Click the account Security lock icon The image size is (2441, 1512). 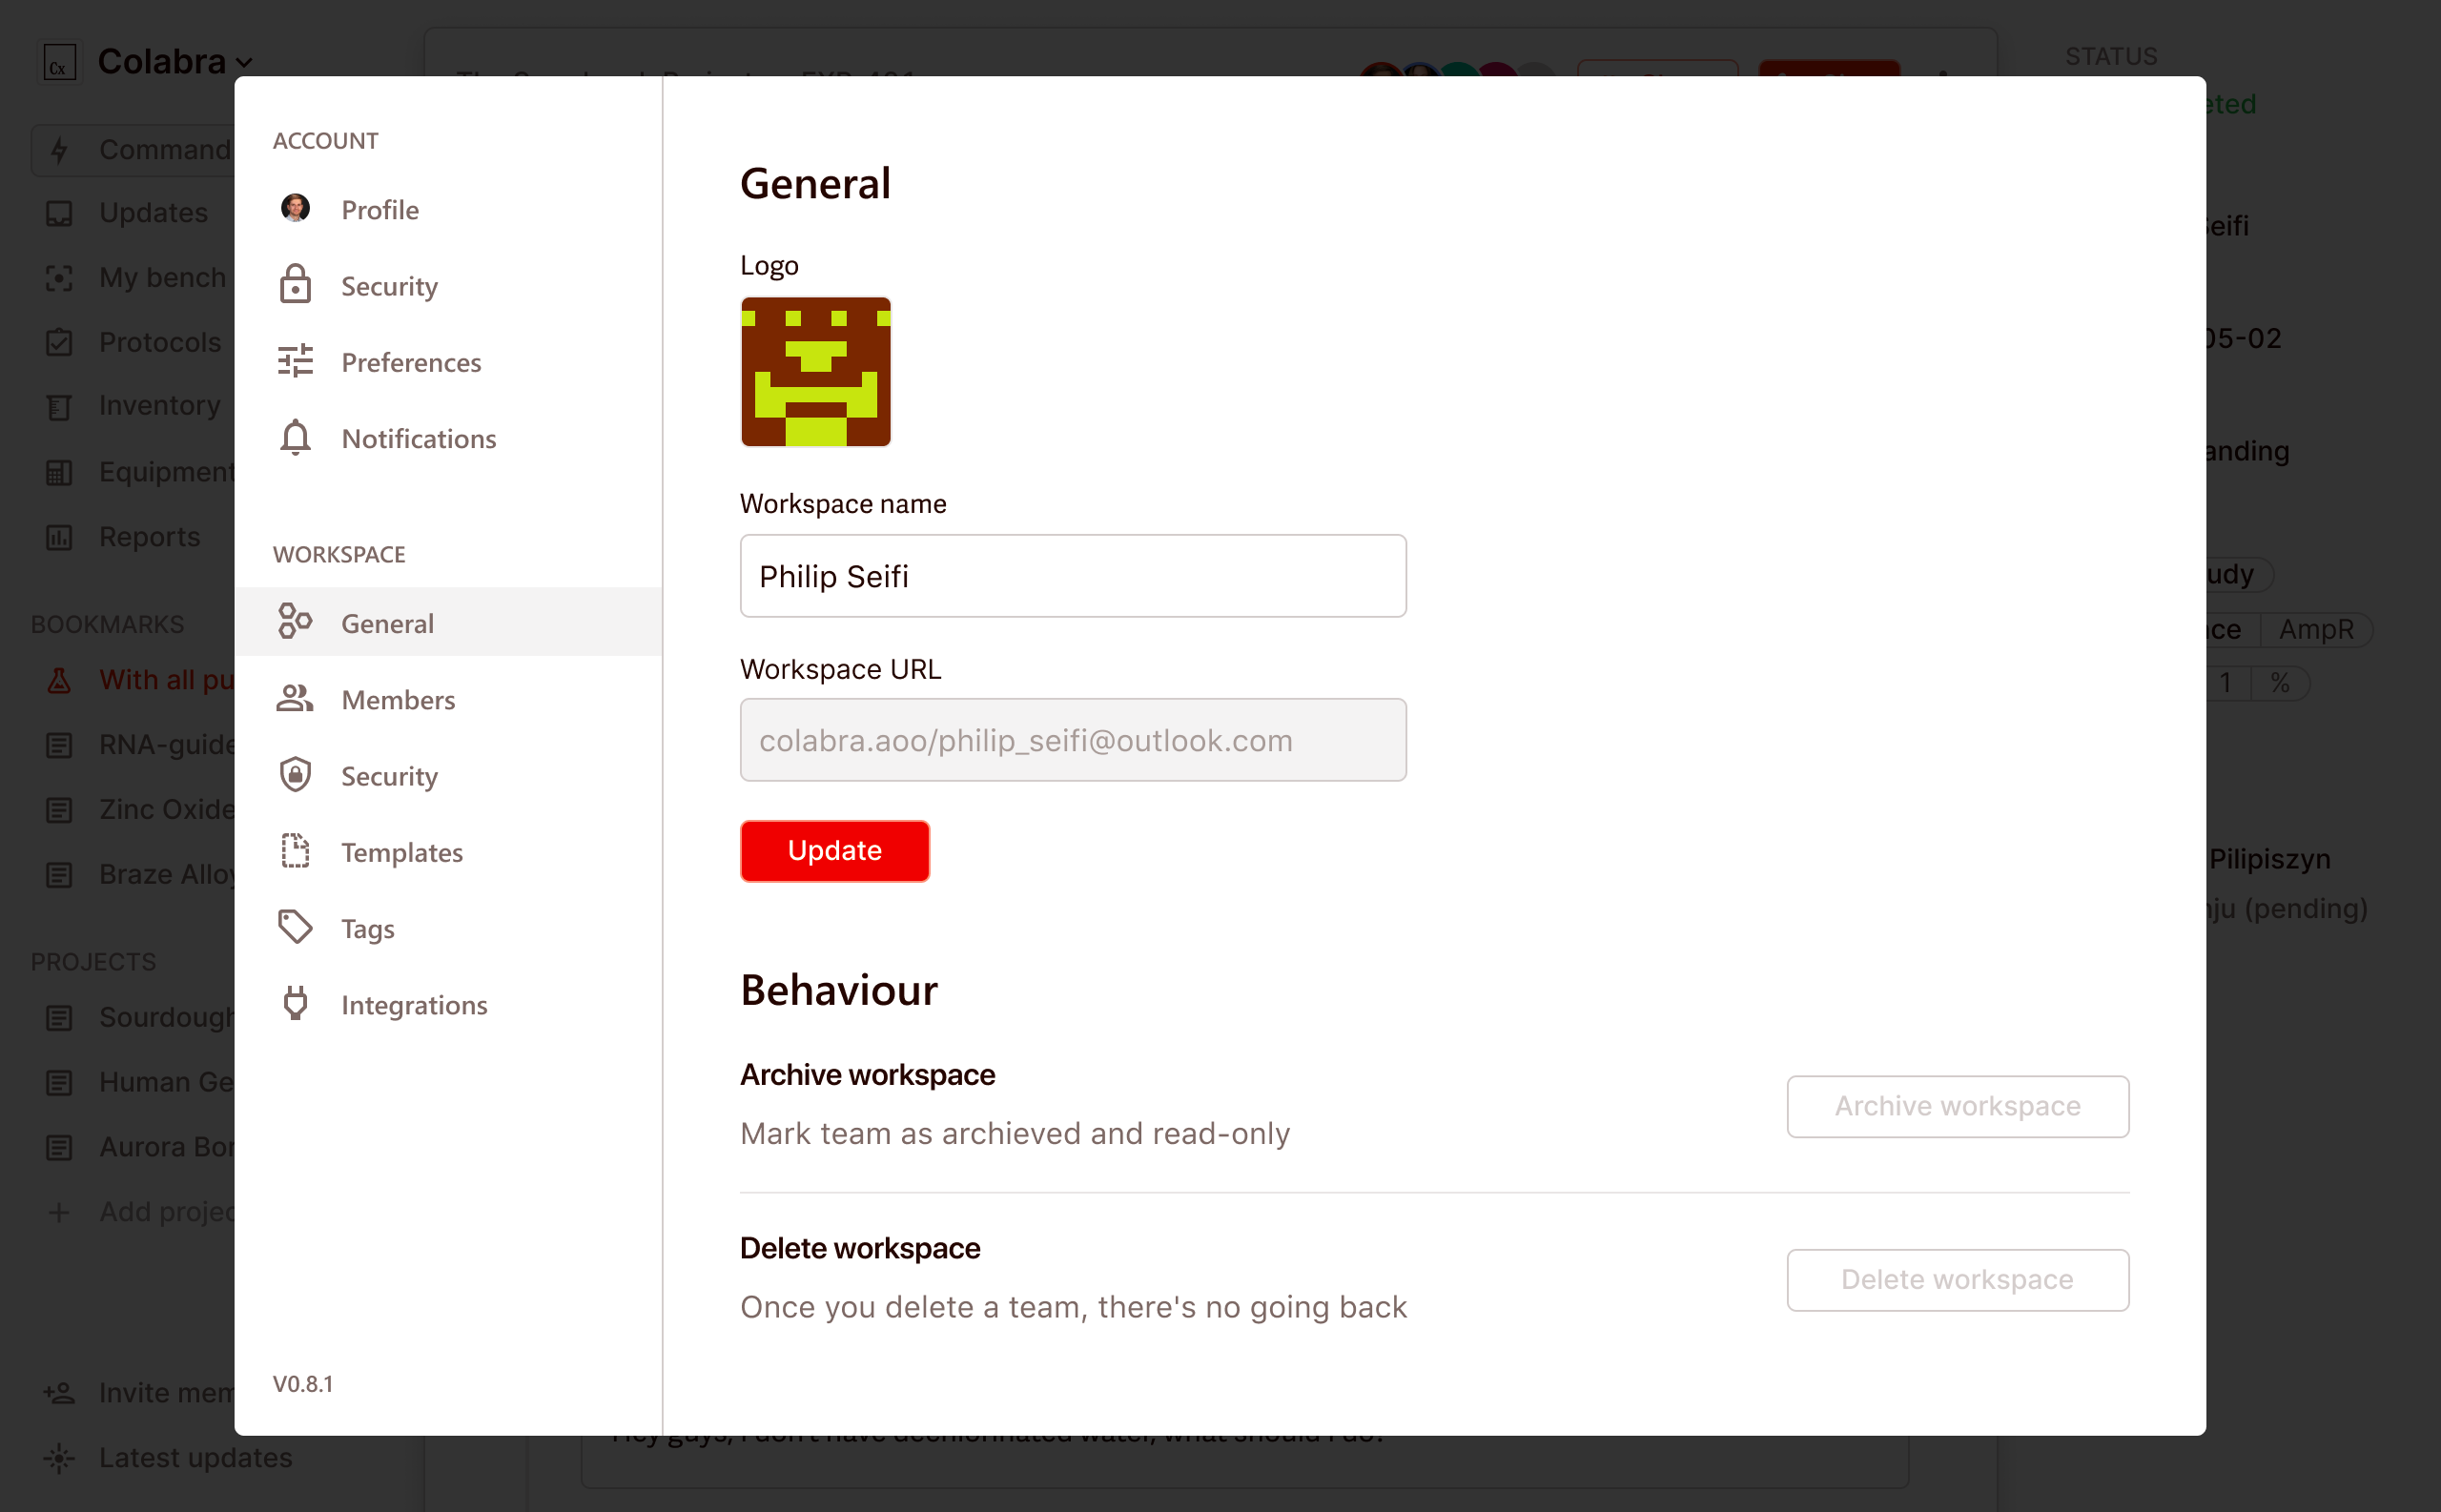295,285
